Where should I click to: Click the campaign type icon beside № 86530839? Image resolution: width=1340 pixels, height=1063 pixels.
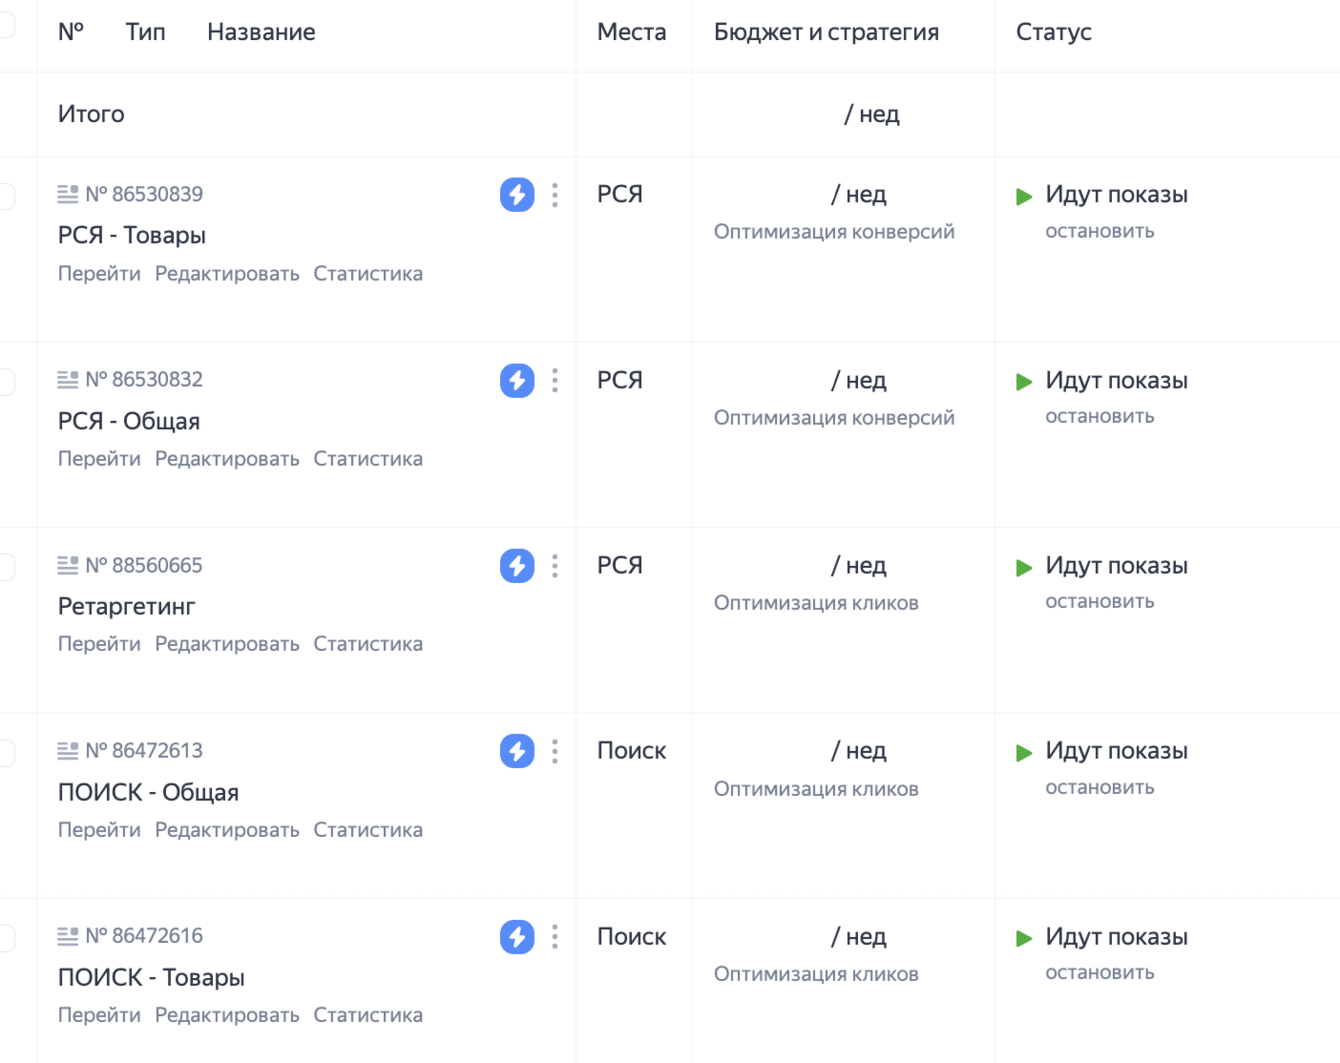68,194
